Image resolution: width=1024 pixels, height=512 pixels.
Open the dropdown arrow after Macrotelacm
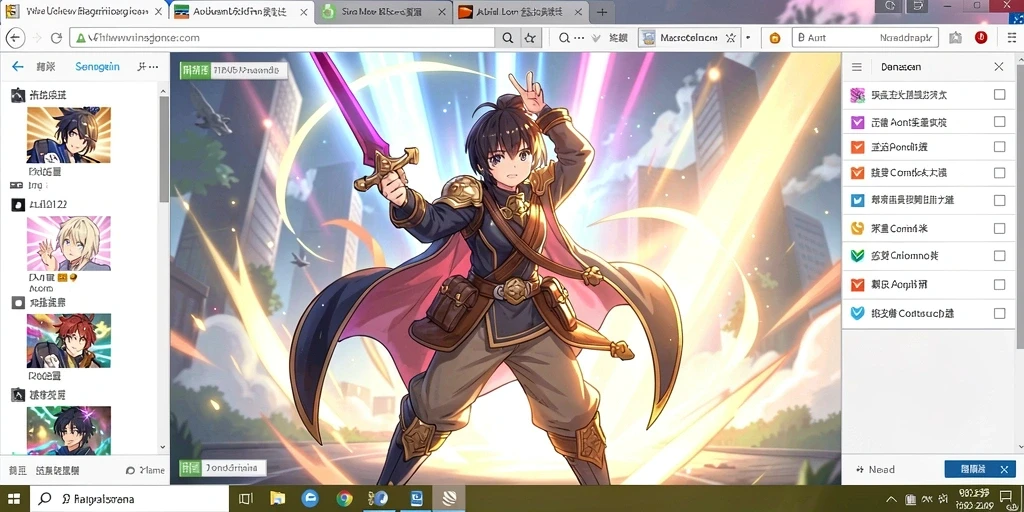click(748, 38)
